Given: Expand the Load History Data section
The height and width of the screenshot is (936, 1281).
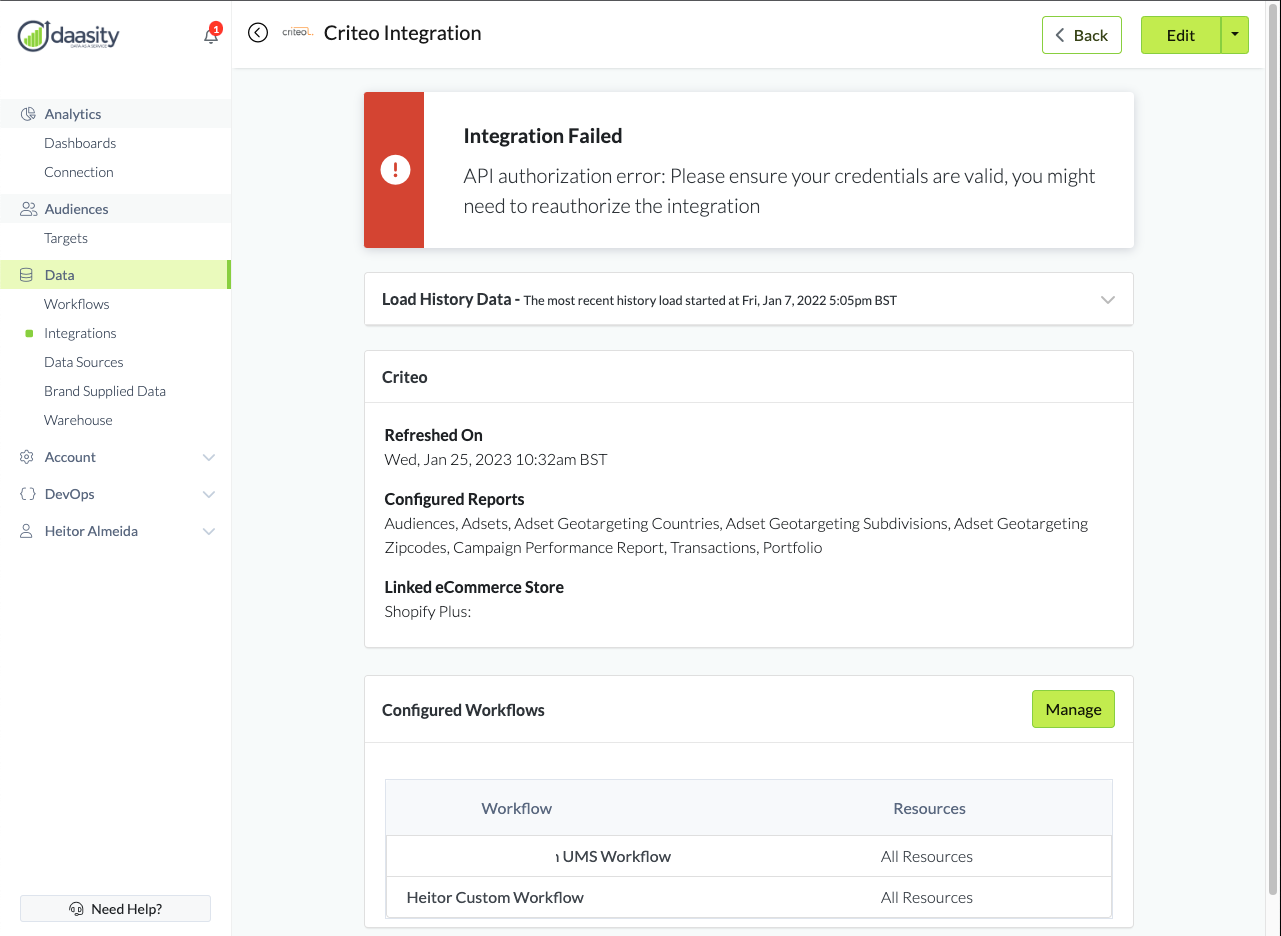Looking at the screenshot, I should [x=1107, y=300].
